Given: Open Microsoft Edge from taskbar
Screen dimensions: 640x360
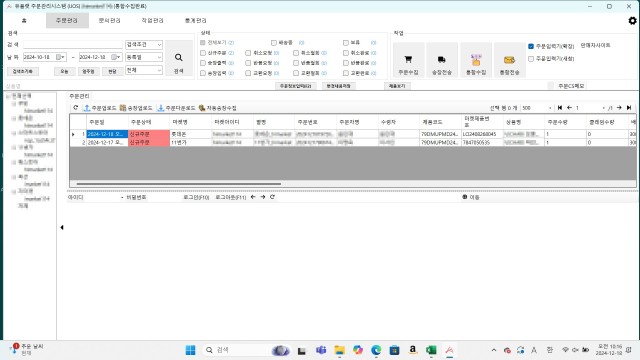Looking at the screenshot, I should (376, 350).
